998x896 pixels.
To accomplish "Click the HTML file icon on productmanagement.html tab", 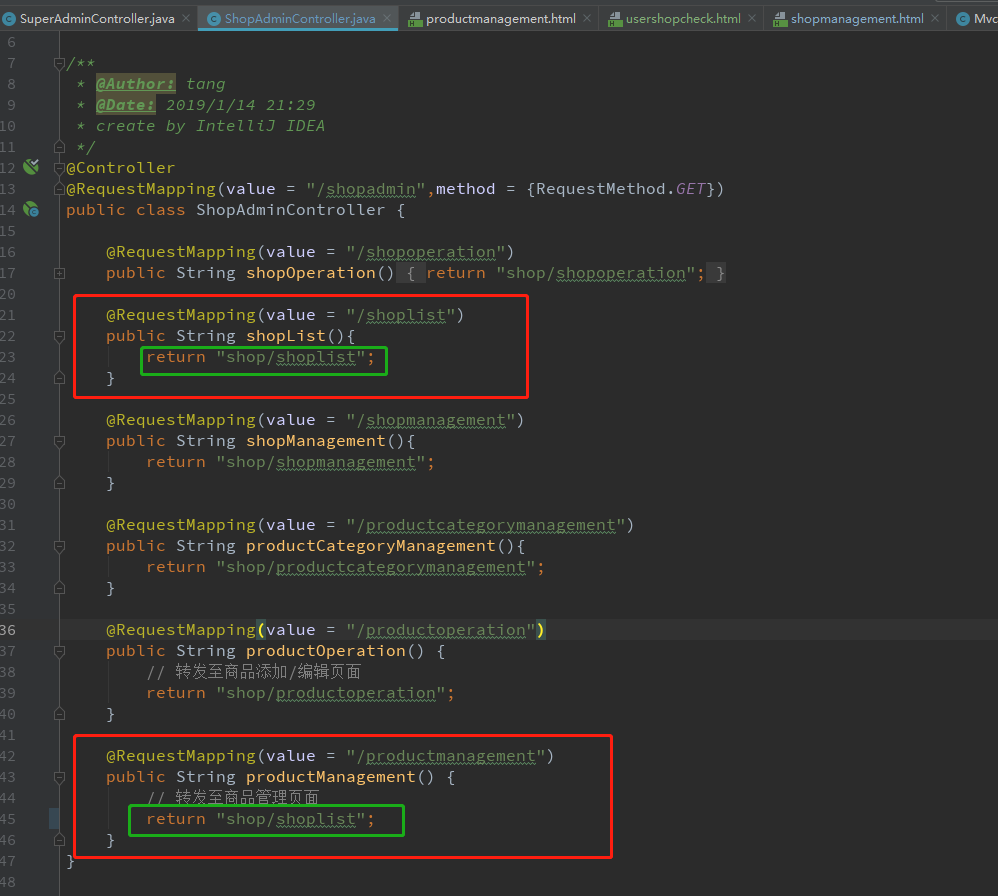I will 415,19.
